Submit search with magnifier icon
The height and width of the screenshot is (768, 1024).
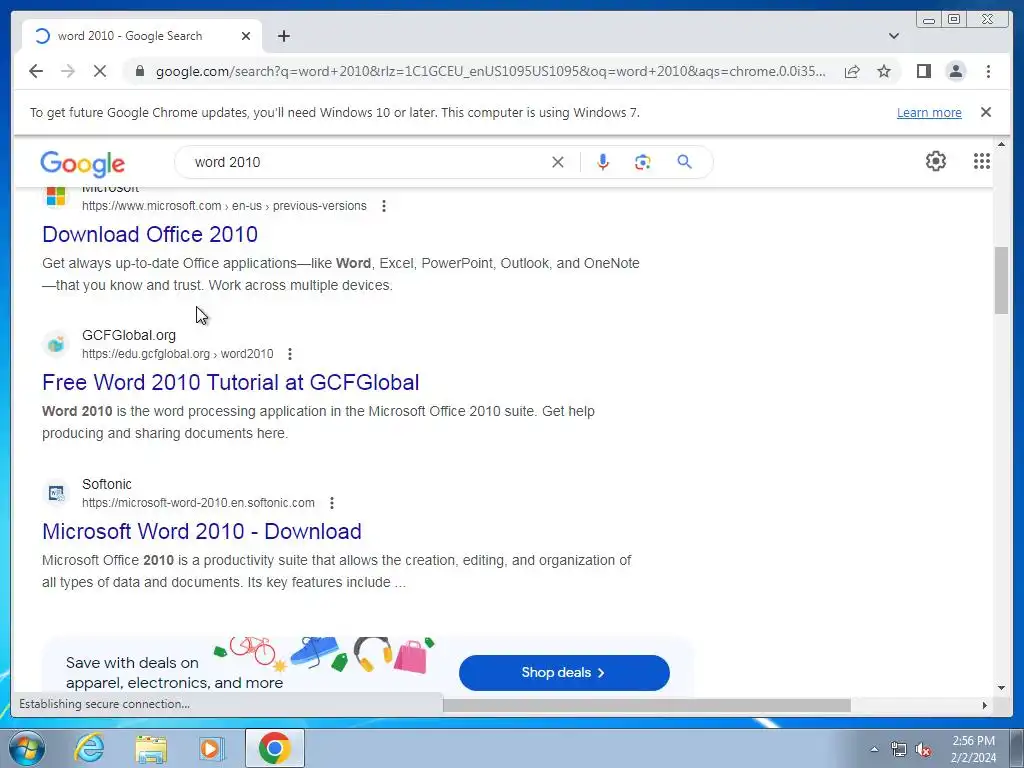[684, 162]
